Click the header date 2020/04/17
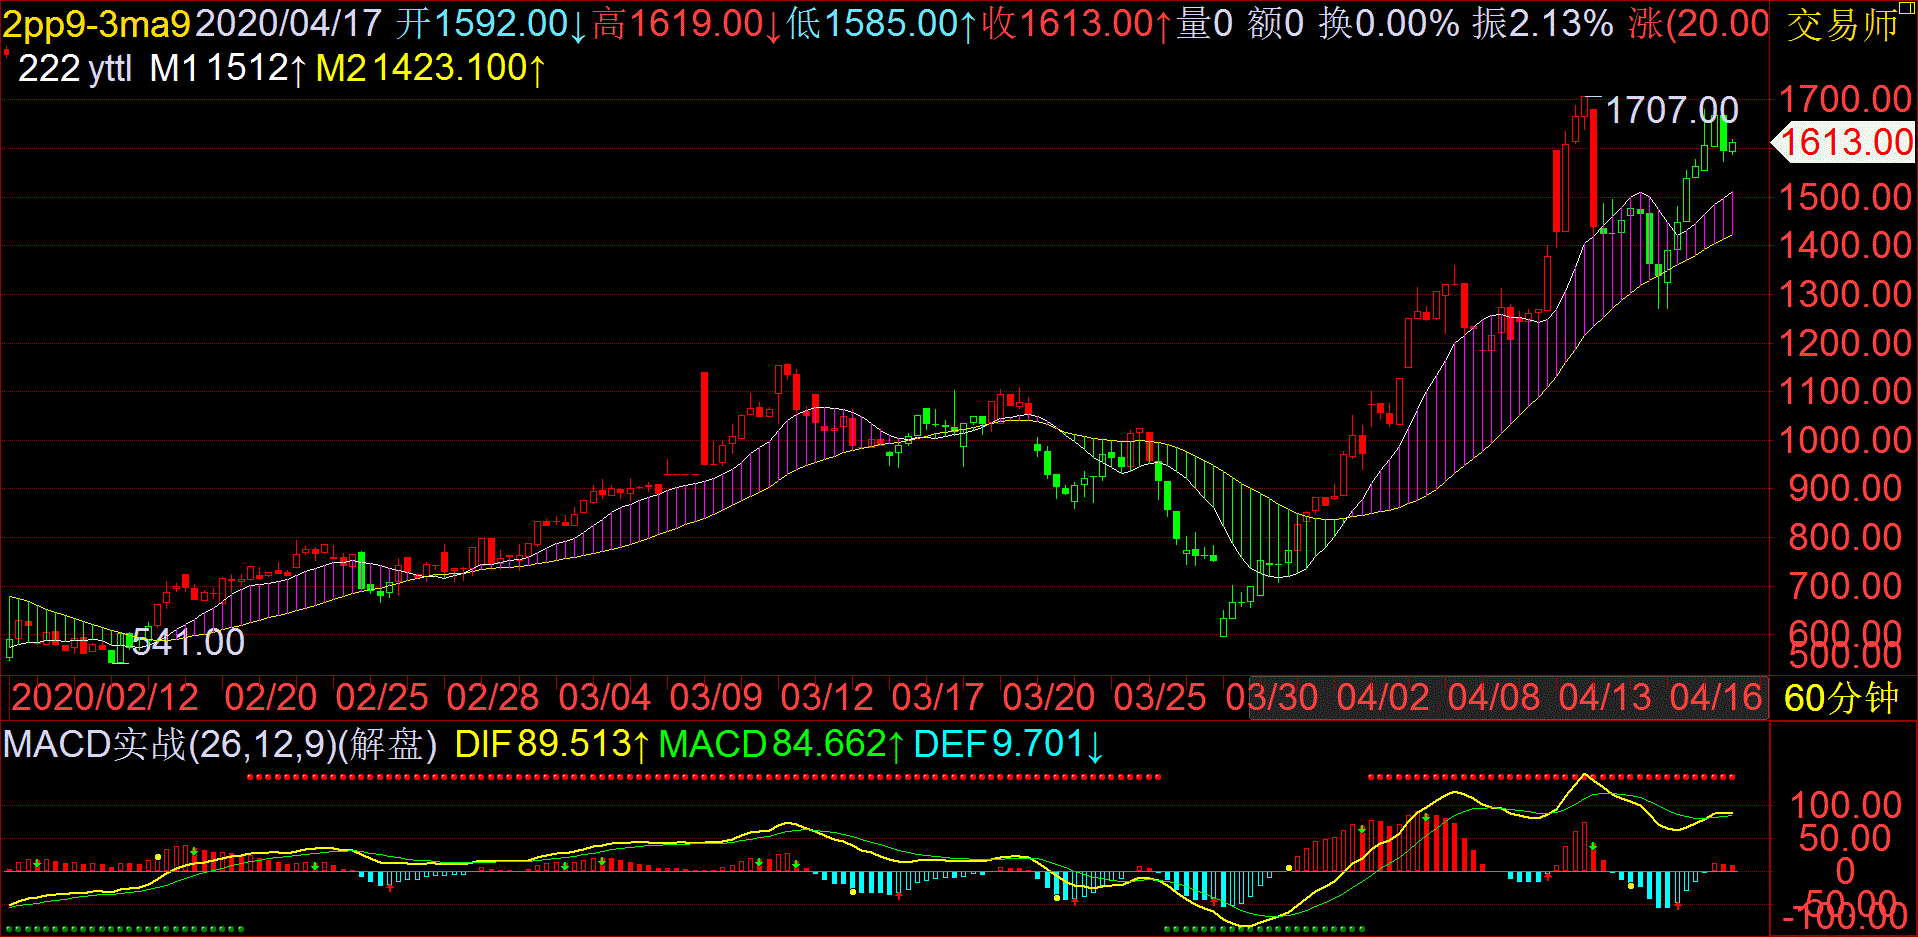1918x937 pixels. [x=288, y=23]
